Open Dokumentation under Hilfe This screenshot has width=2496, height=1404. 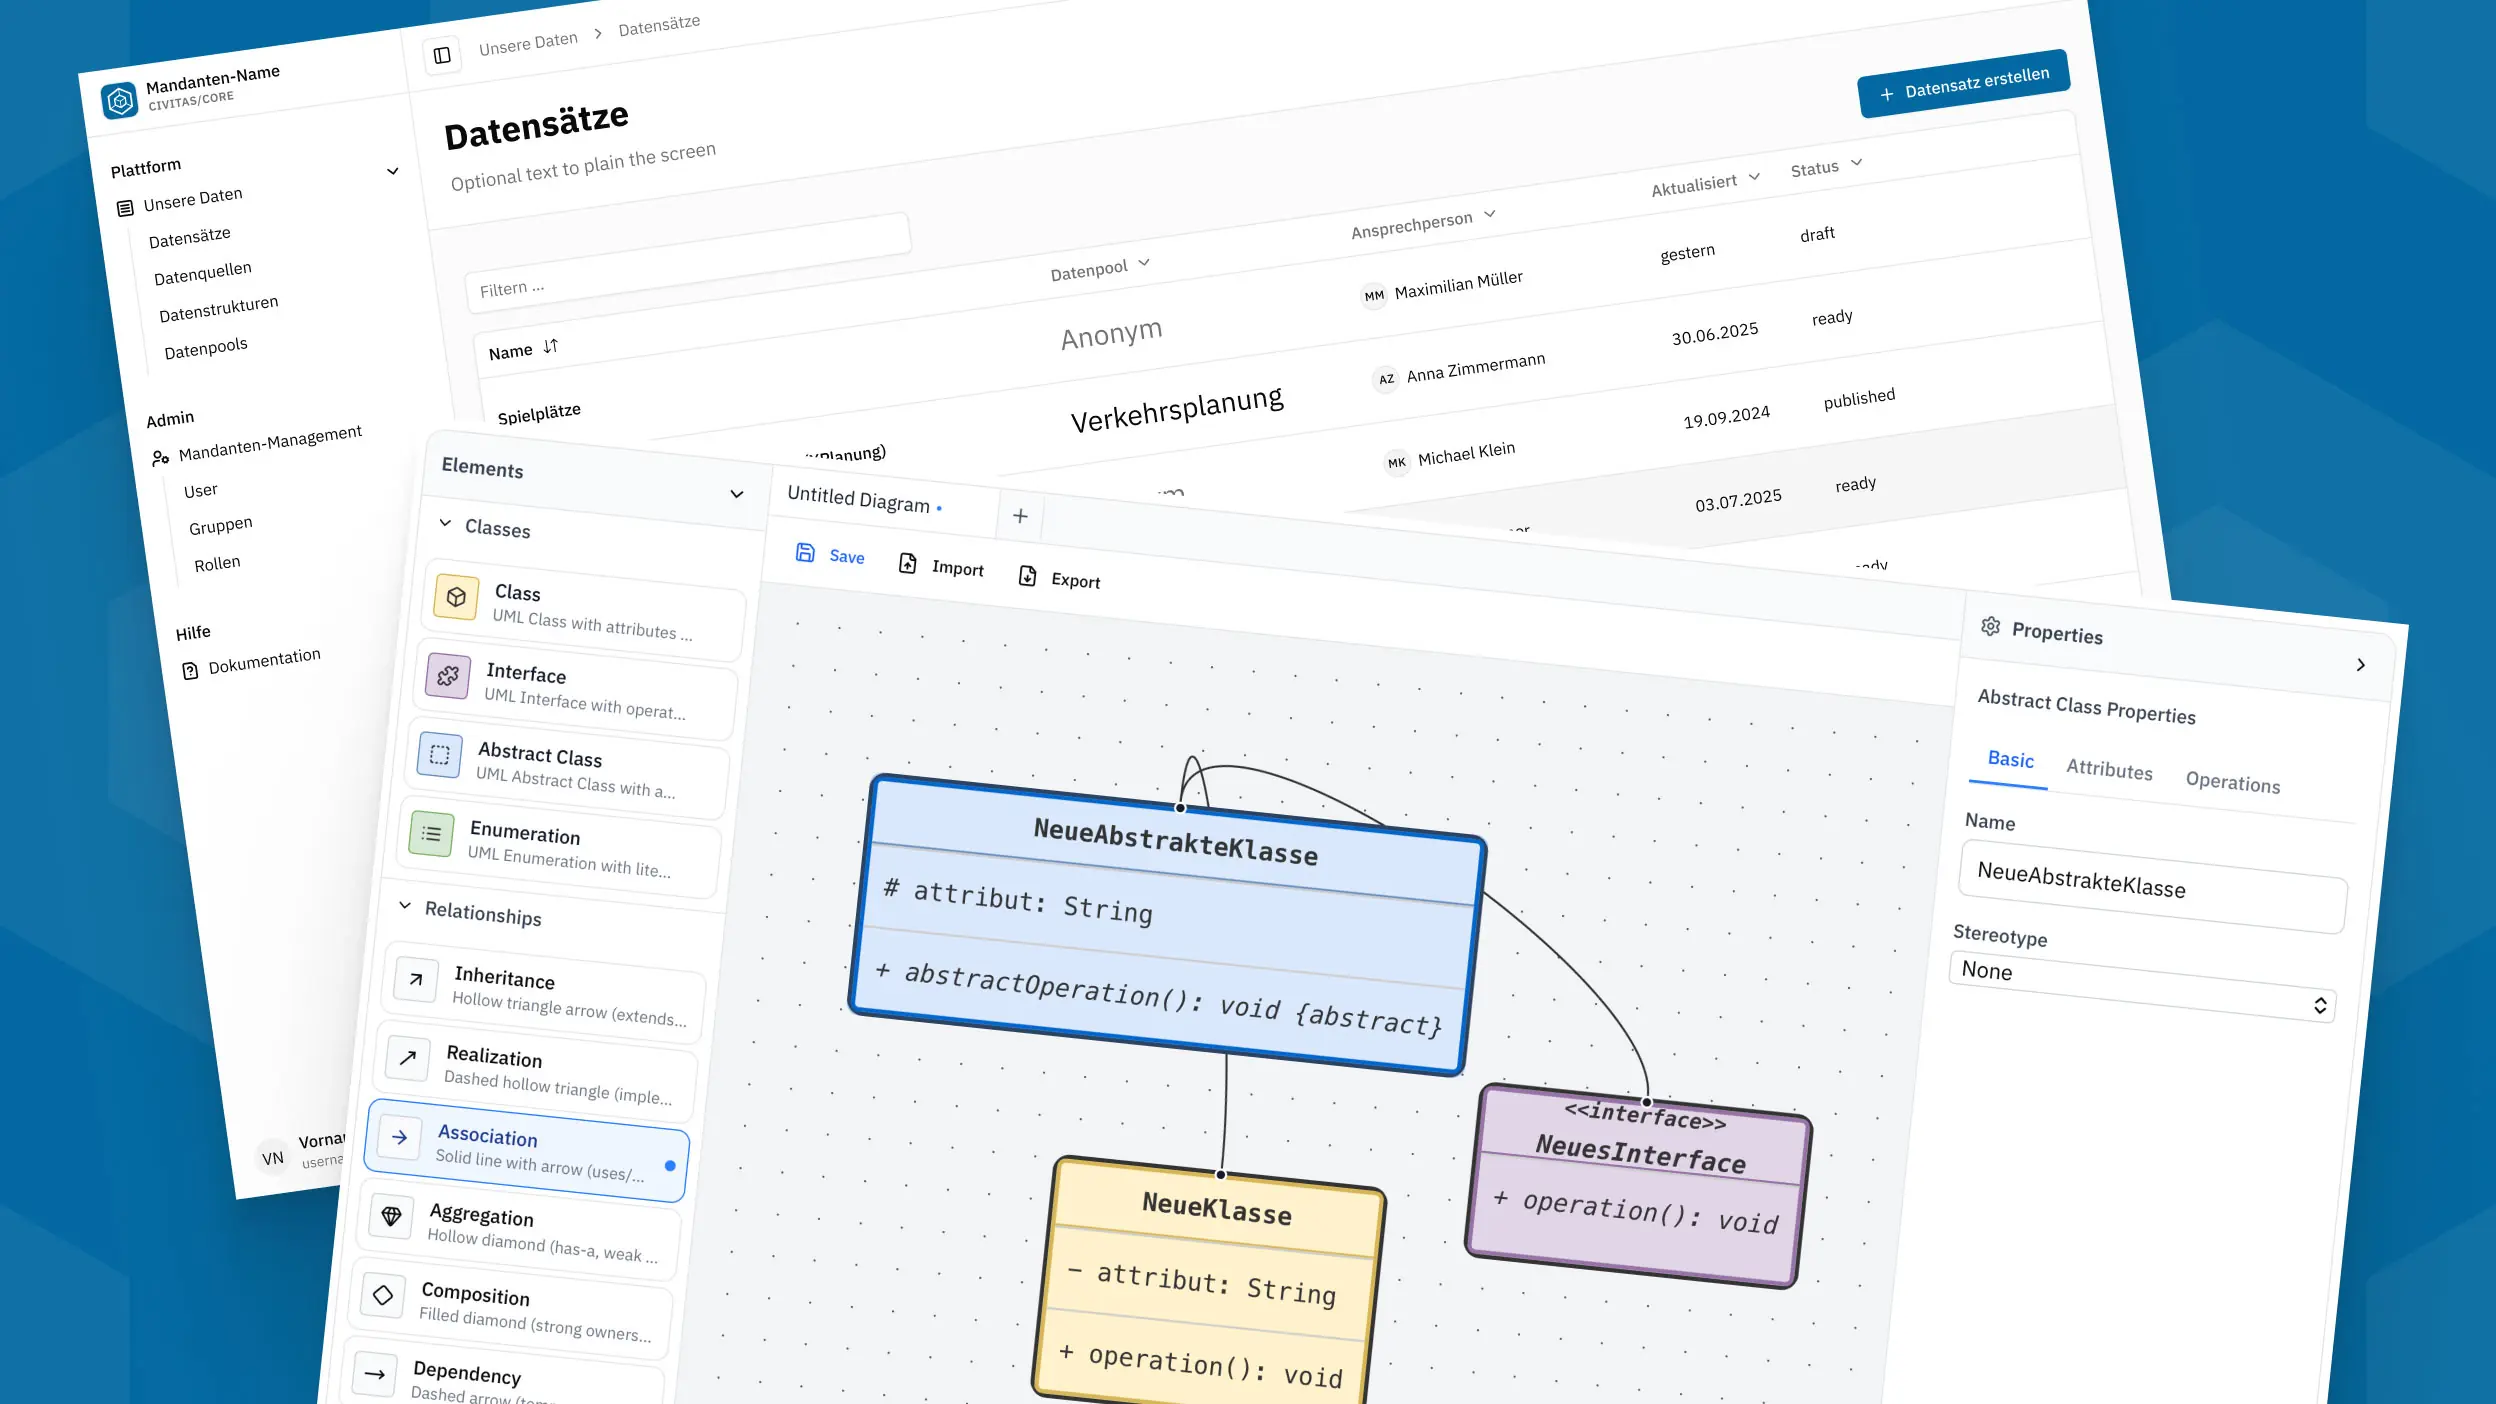coord(264,660)
